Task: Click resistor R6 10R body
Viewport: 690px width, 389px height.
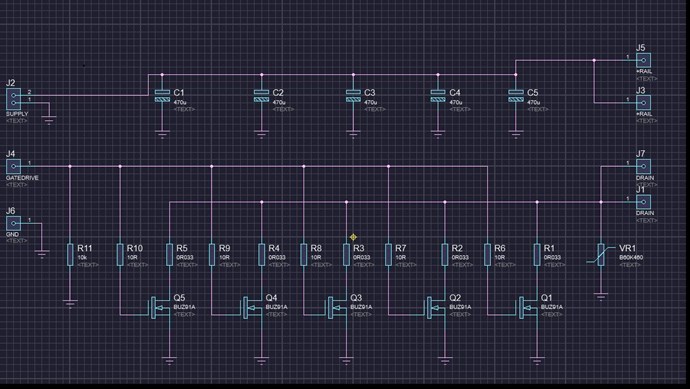Action: click(x=488, y=255)
